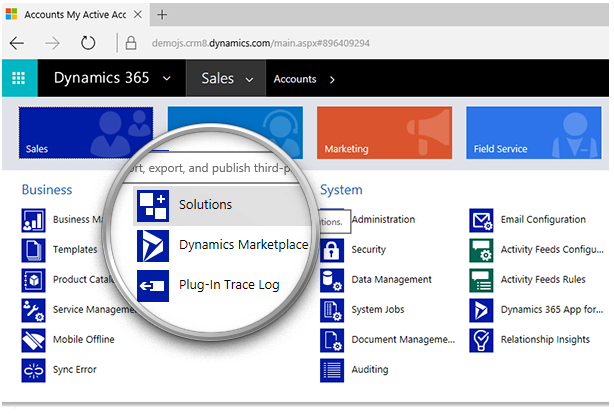Open the Solutions link

pos(206,204)
